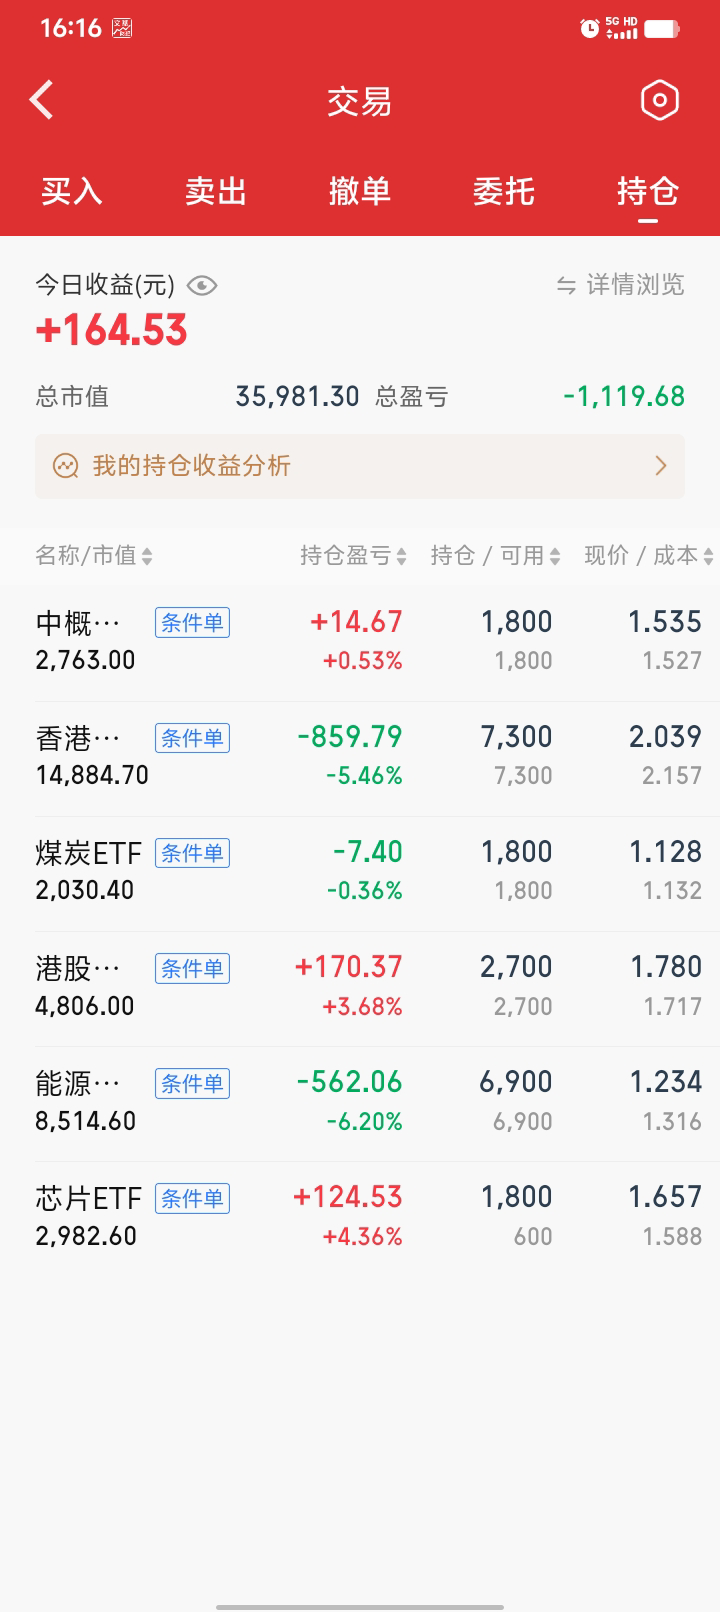Open 条件单 tag for 芯片ETF

192,1198
